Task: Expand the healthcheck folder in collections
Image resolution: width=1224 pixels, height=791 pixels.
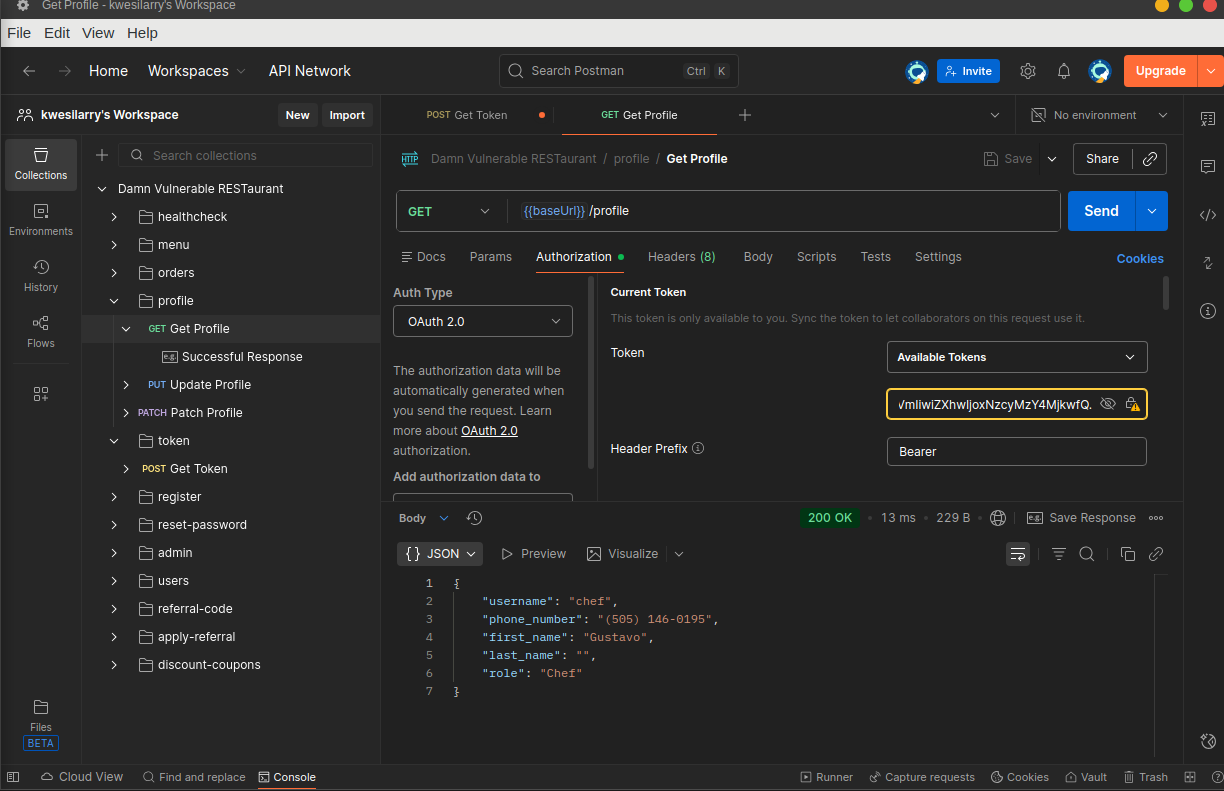Action: tap(114, 217)
